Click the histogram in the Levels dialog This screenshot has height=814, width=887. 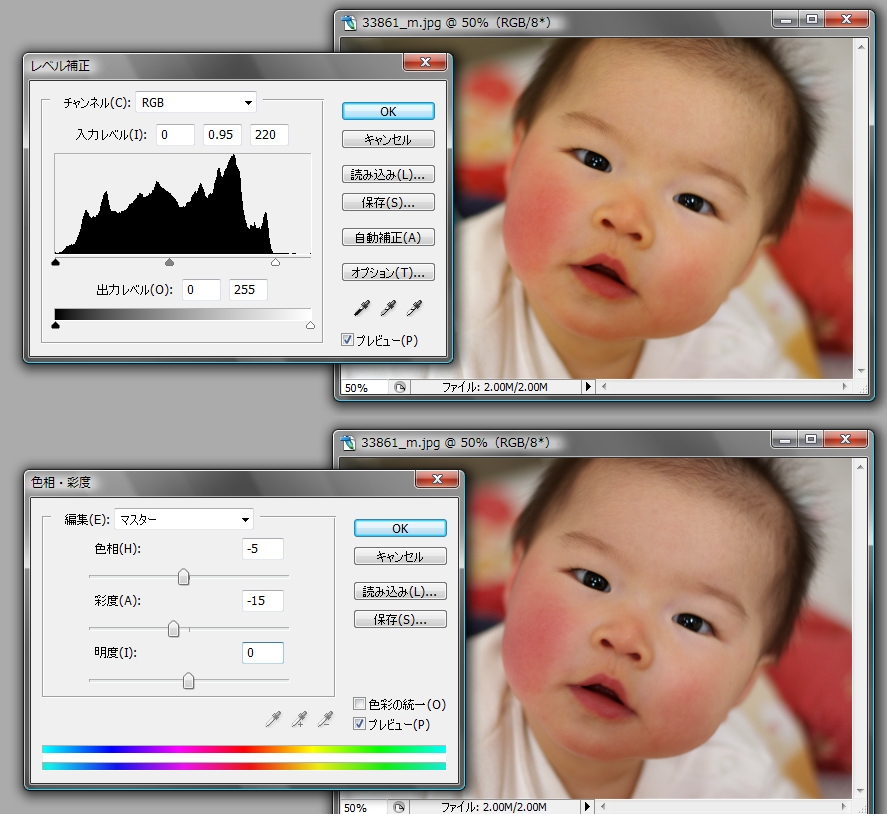(x=183, y=205)
